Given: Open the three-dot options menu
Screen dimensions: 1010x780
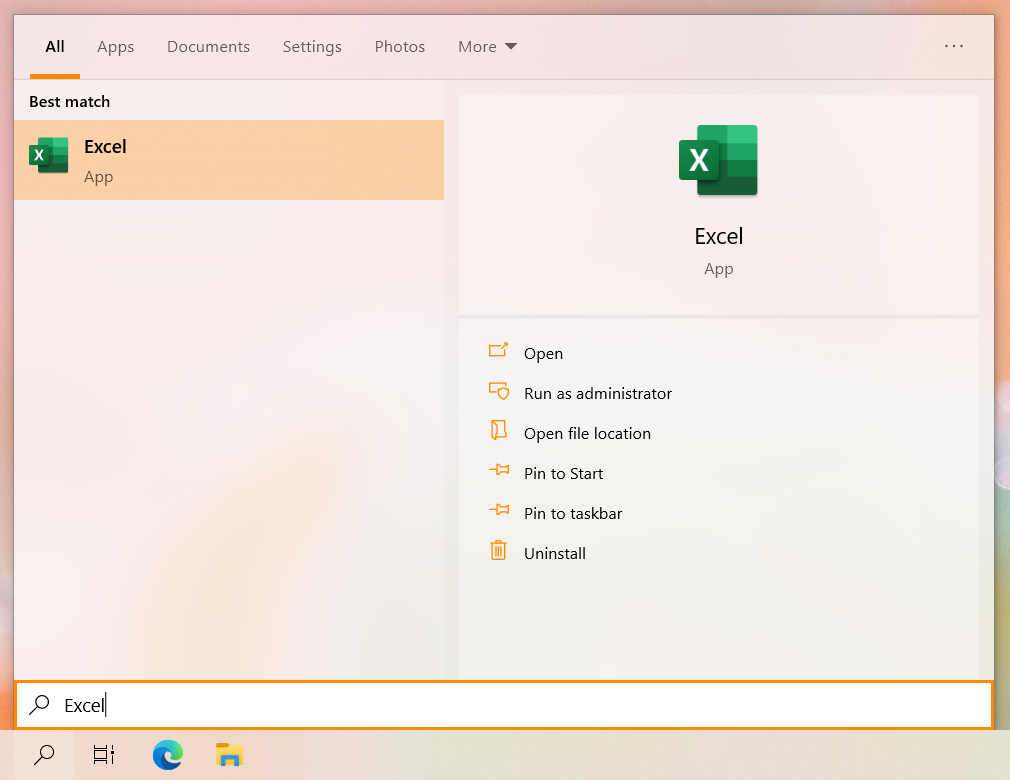Looking at the screenshot, I should point(953,46).
